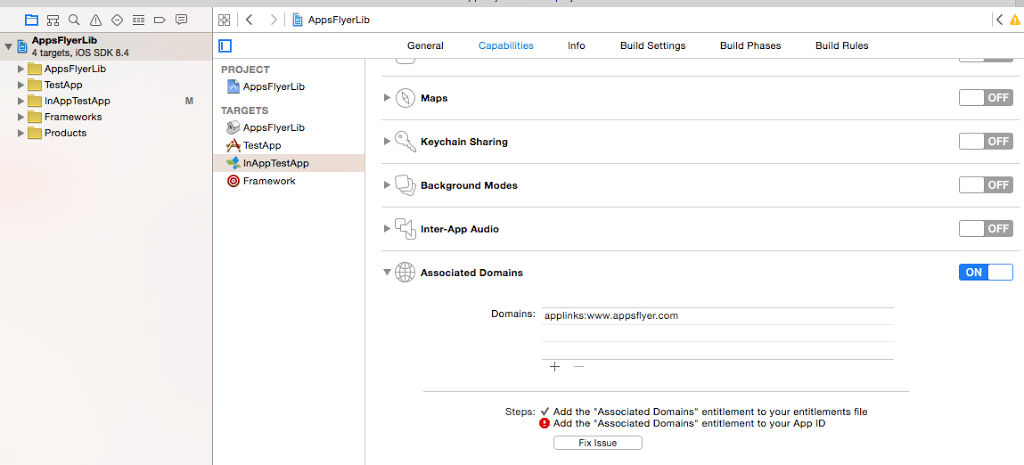
Task: Click the related items grid icon
Action: (x=224, y=20)
